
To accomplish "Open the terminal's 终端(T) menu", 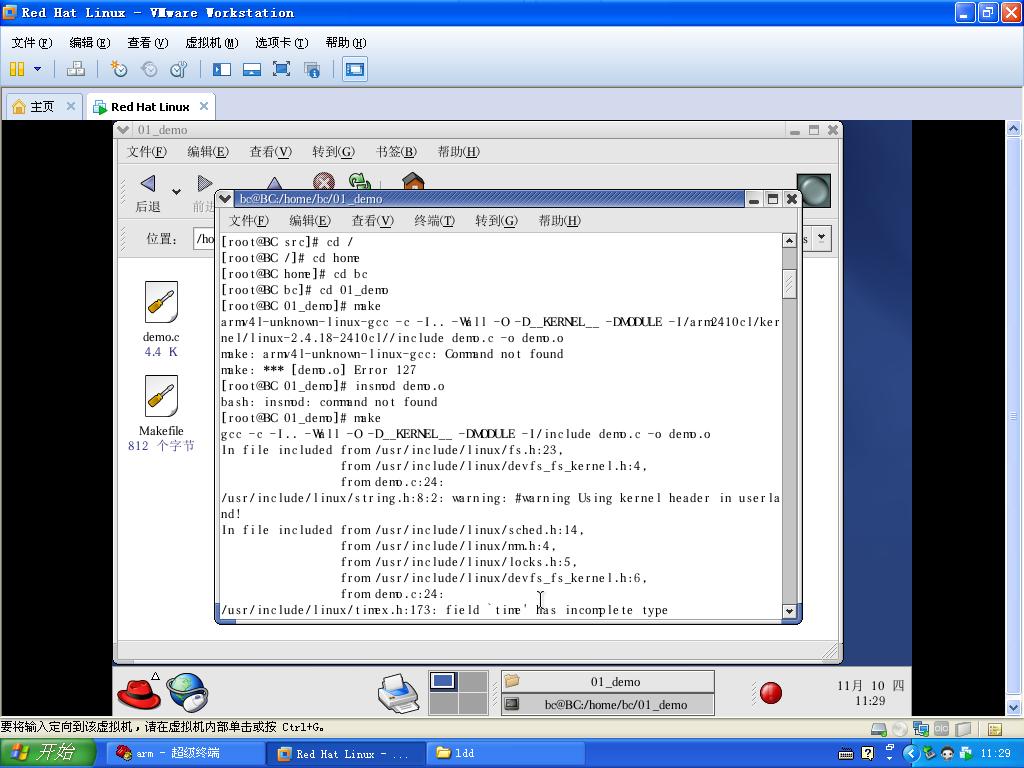I will [434, 221].
